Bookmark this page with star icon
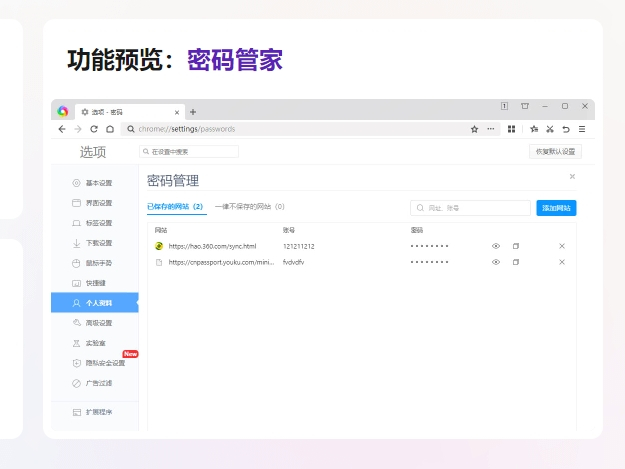The height and width of the screenshot is (469, 625). [474, 129]
